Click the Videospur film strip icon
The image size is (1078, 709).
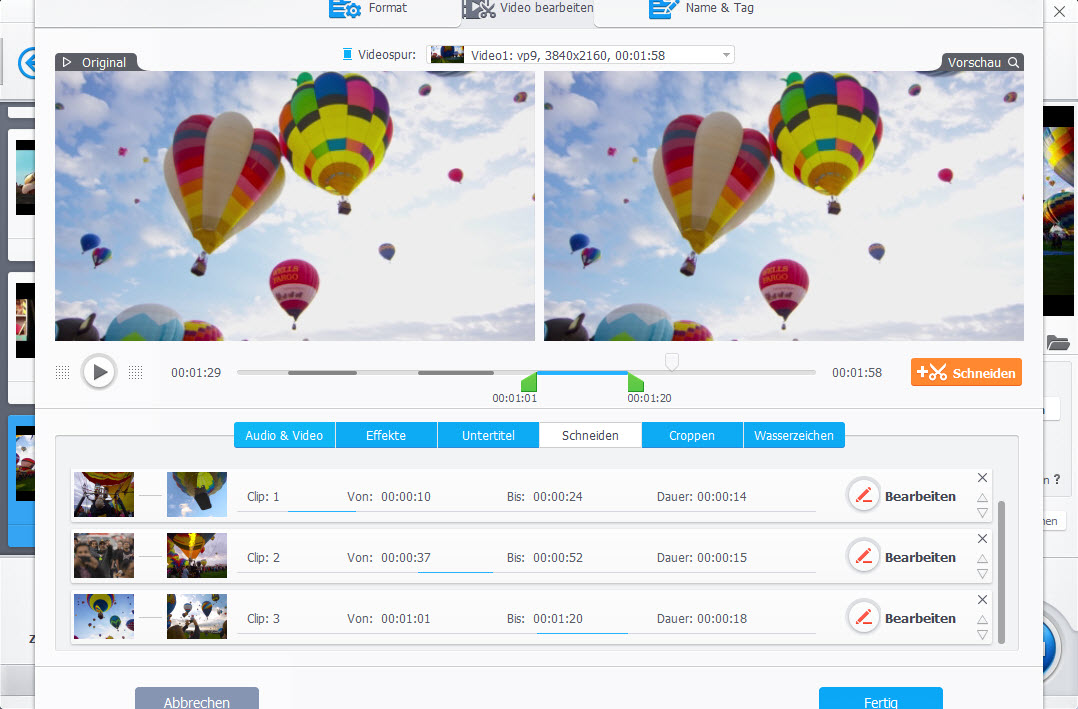(x=347, y=54)
